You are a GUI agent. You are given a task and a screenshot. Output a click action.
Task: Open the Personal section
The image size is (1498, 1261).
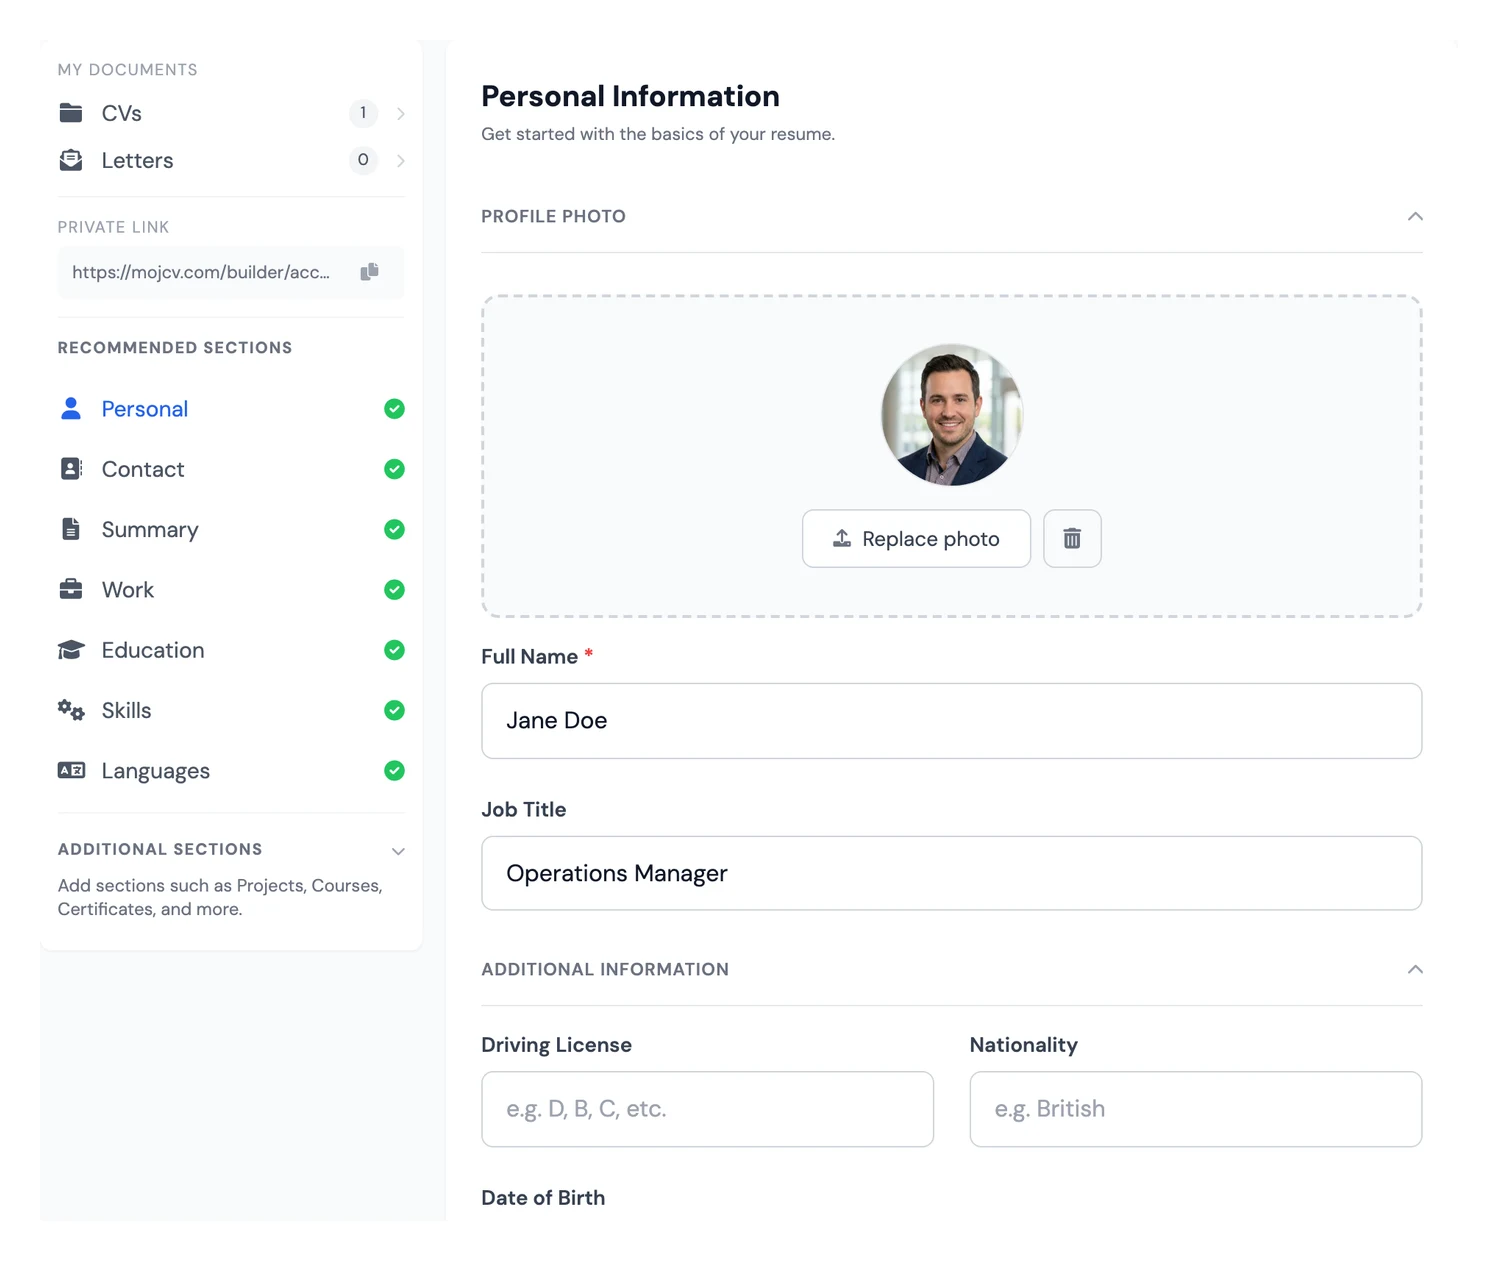[x=231, y=409]
